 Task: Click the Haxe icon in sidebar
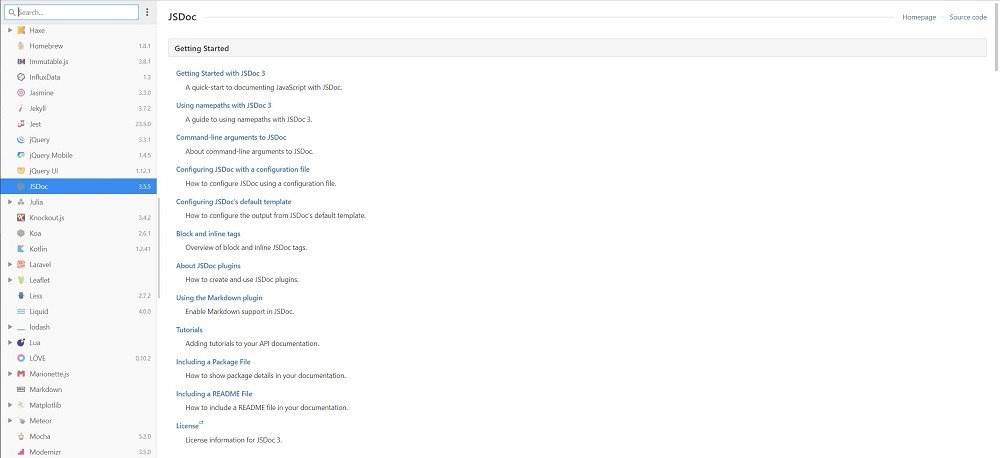coord(21,30)
